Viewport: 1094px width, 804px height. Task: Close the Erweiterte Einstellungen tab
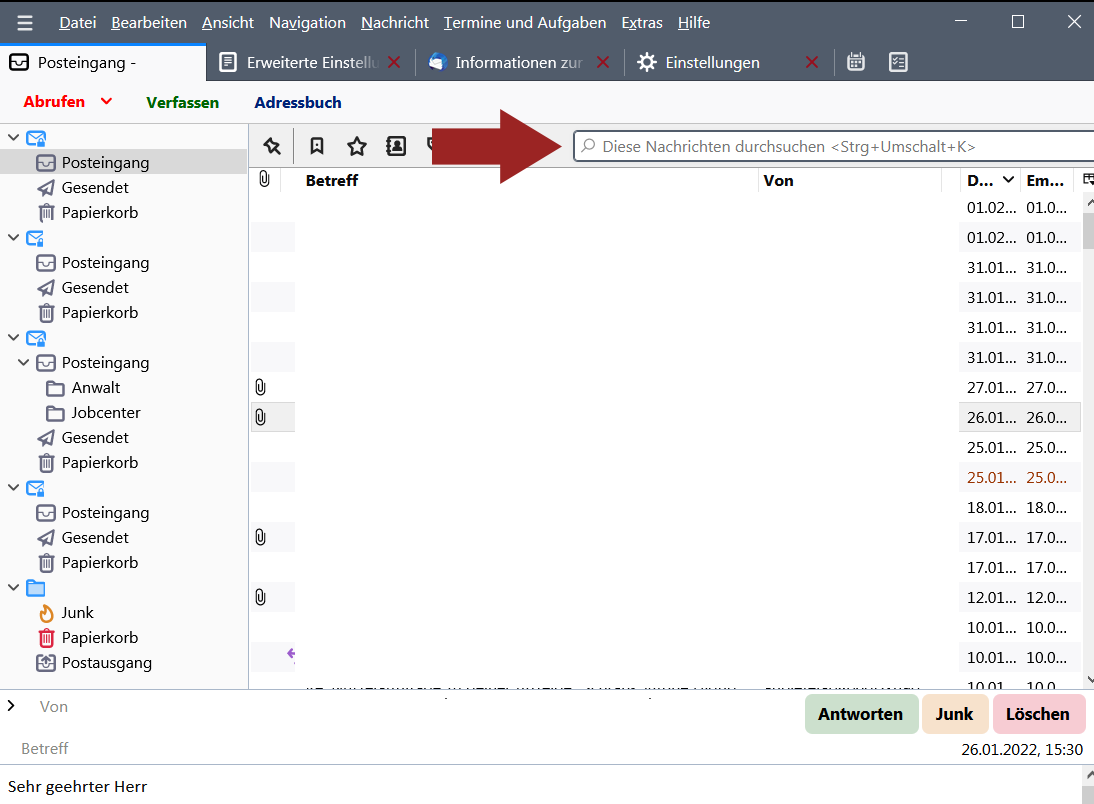coord(394,62)
